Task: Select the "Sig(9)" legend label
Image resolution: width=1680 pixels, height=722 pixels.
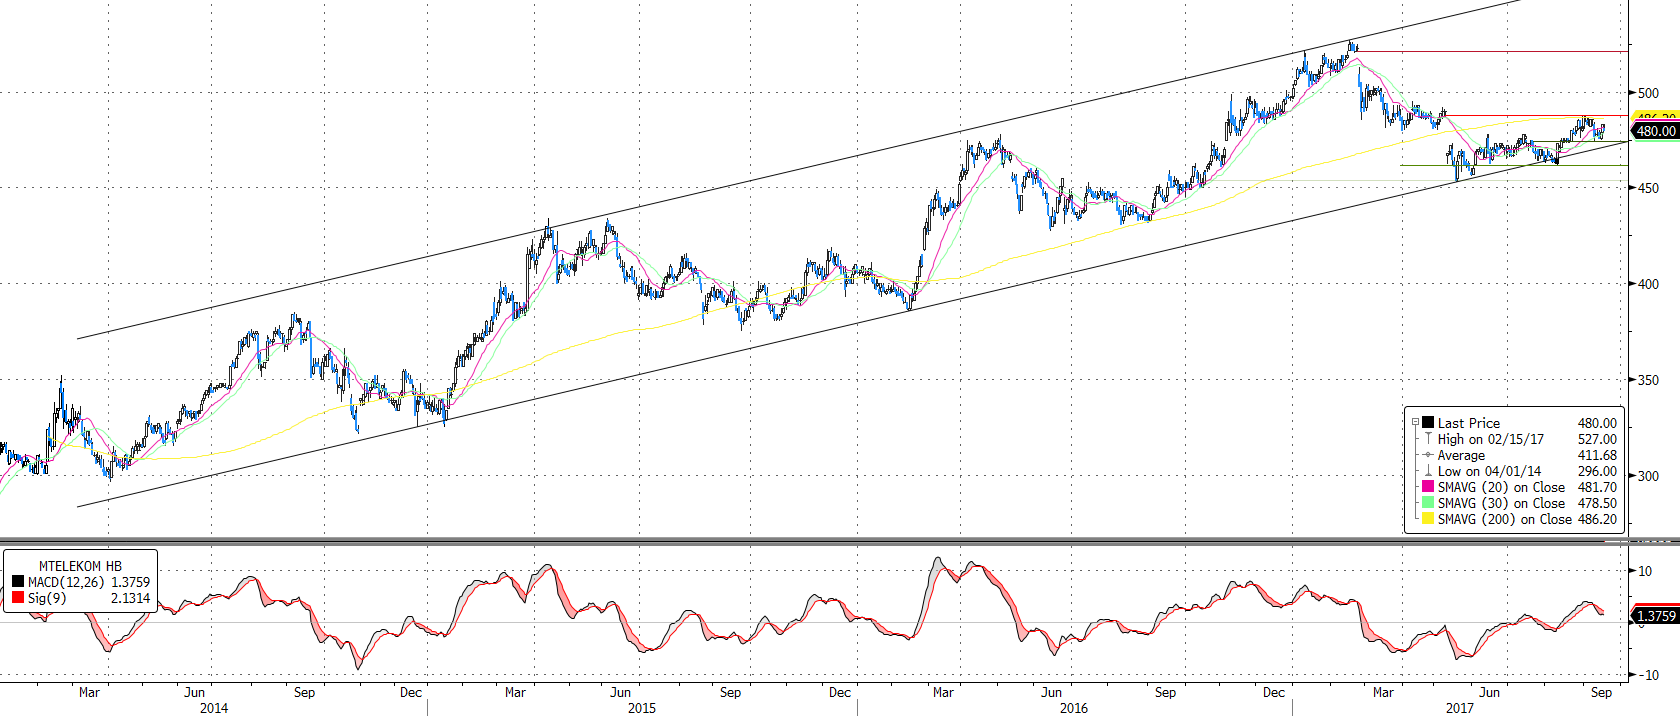Action: coord(47,598)
